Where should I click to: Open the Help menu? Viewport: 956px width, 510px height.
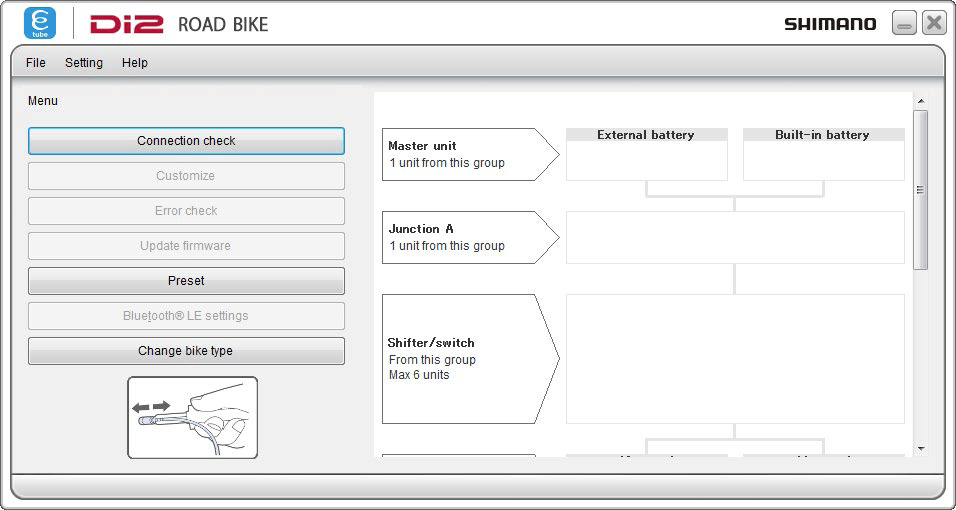click(x=135, y=63)
